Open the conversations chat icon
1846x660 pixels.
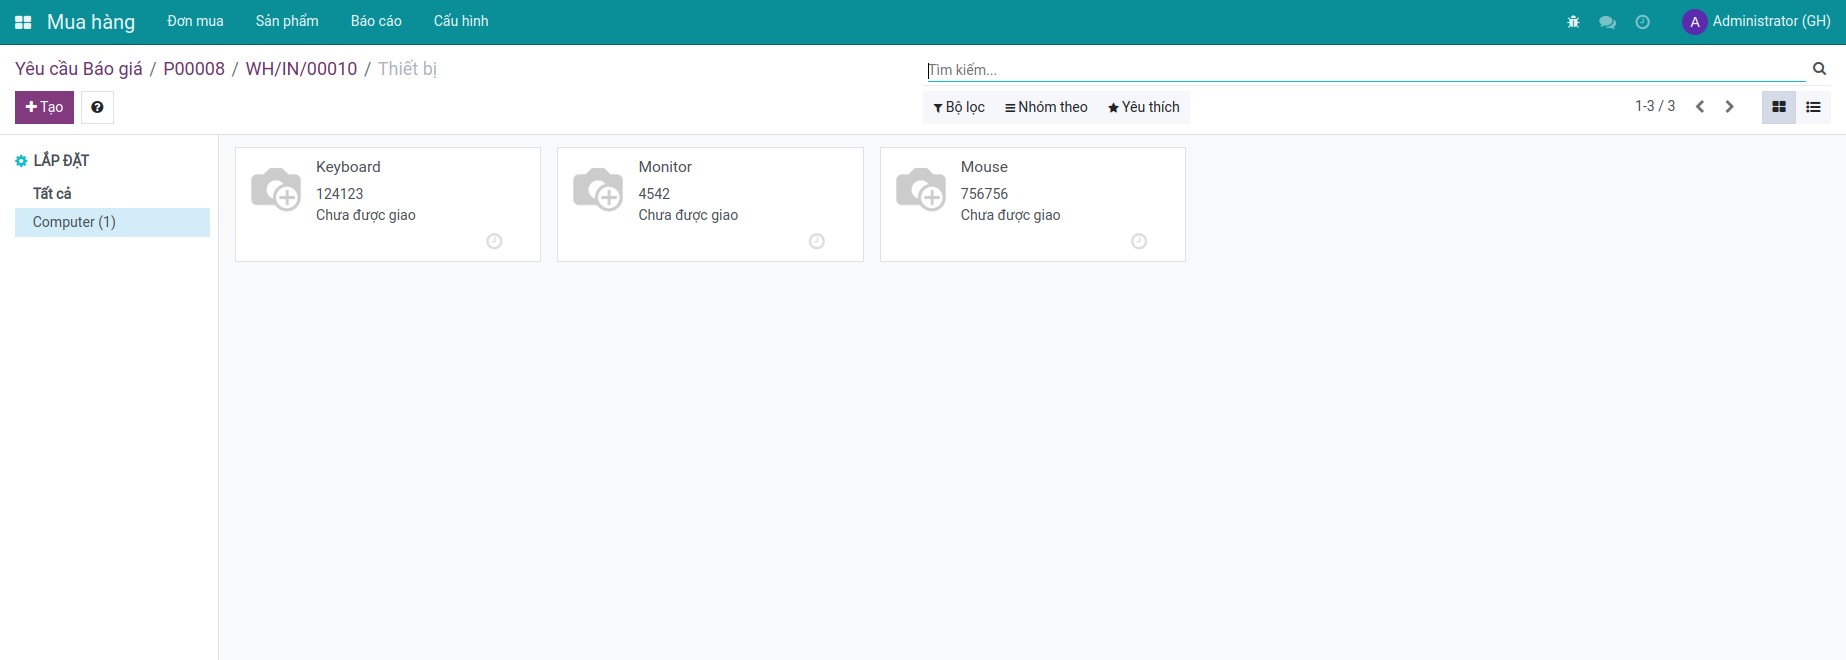coord(1607,22)
